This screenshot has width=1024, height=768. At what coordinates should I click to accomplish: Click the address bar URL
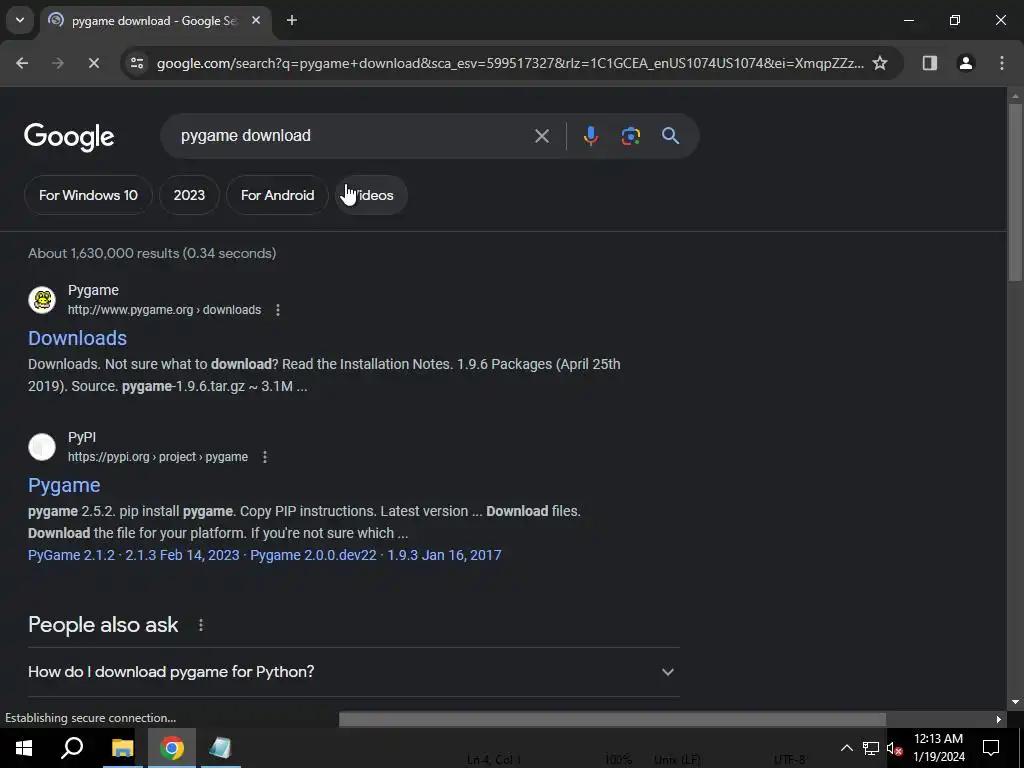click(509, 63)
